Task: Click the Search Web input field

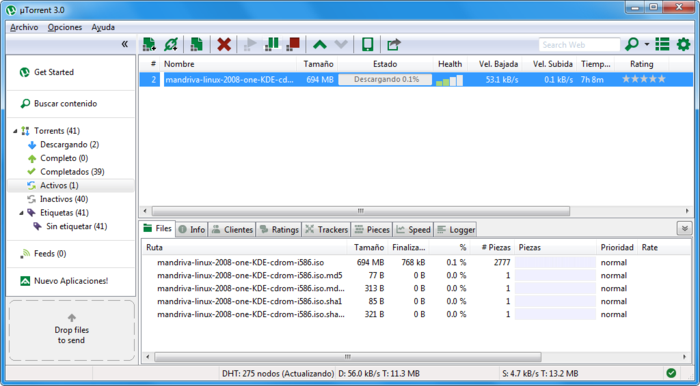Action: coord(579,45)
